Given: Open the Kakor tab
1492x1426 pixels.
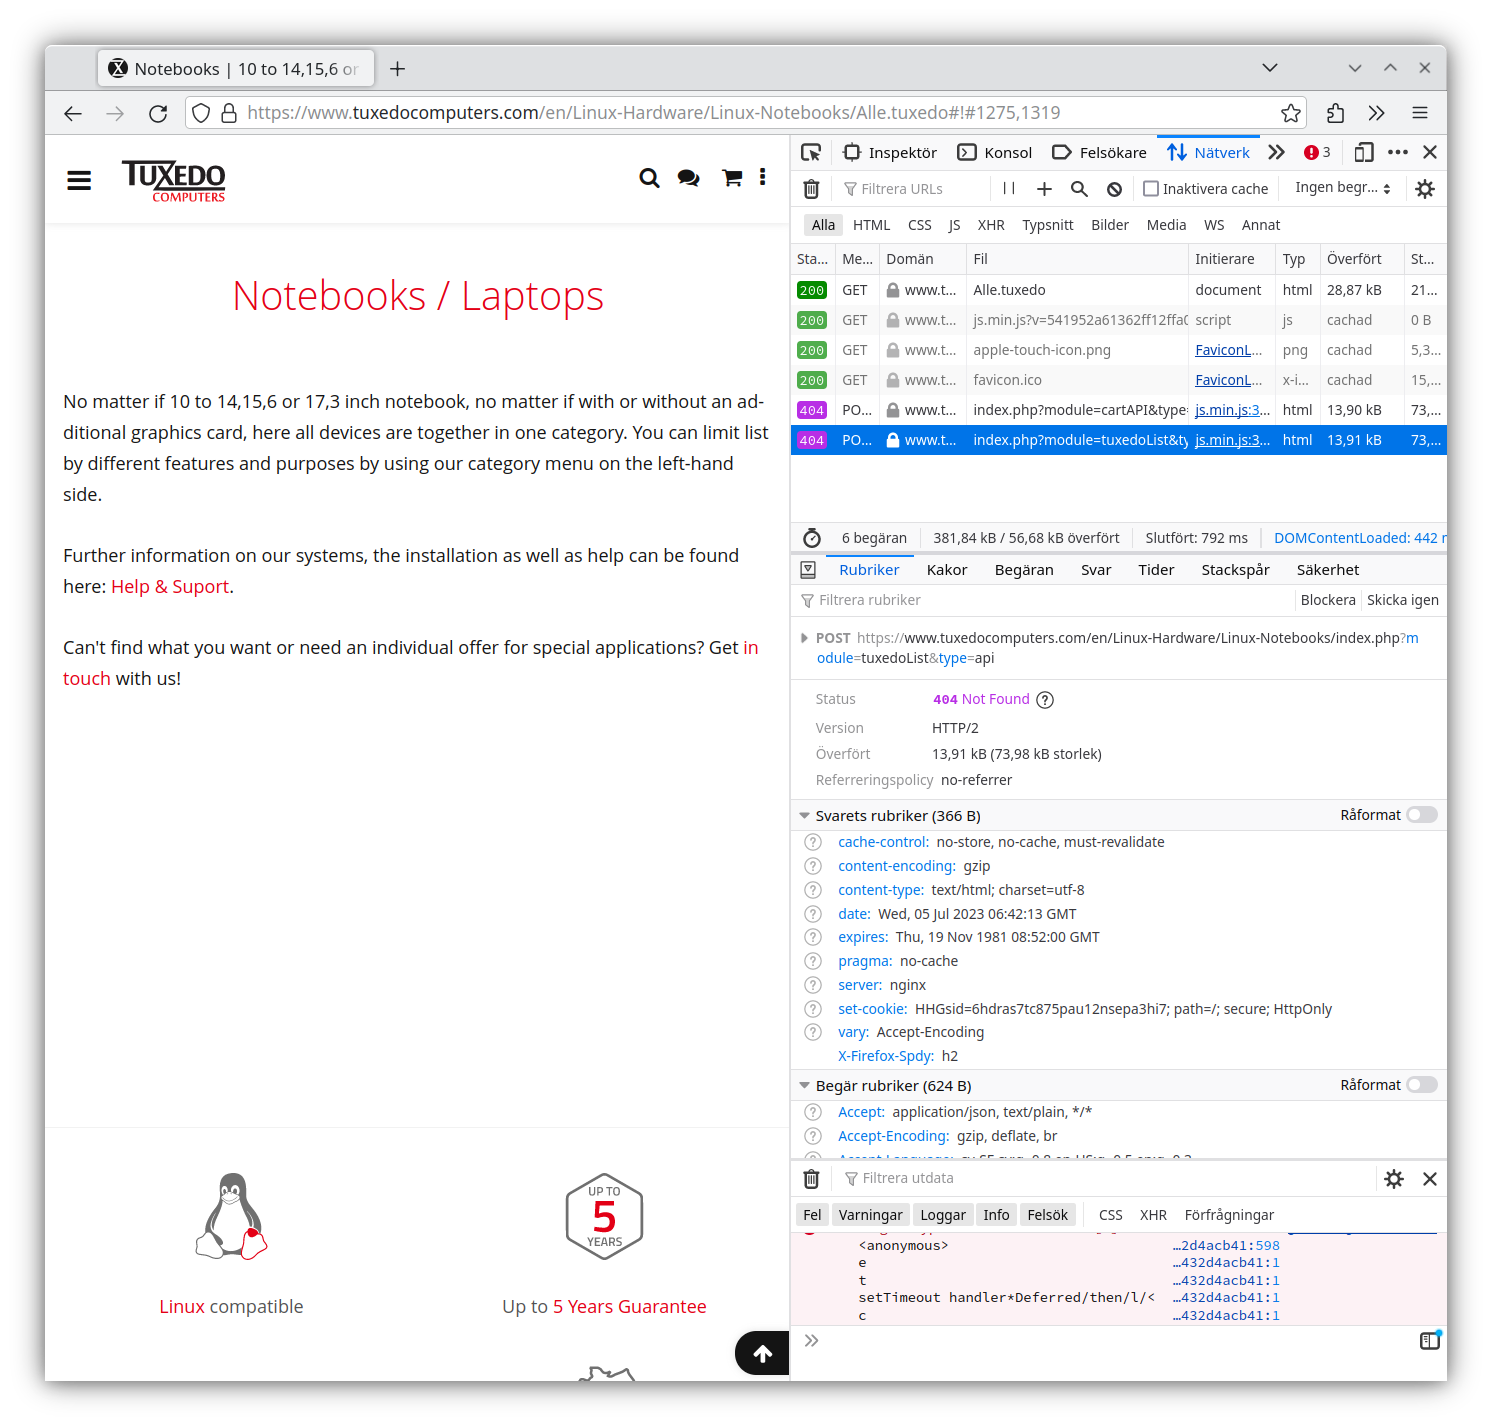Looking at the screenshot, I should coord(946,569).
